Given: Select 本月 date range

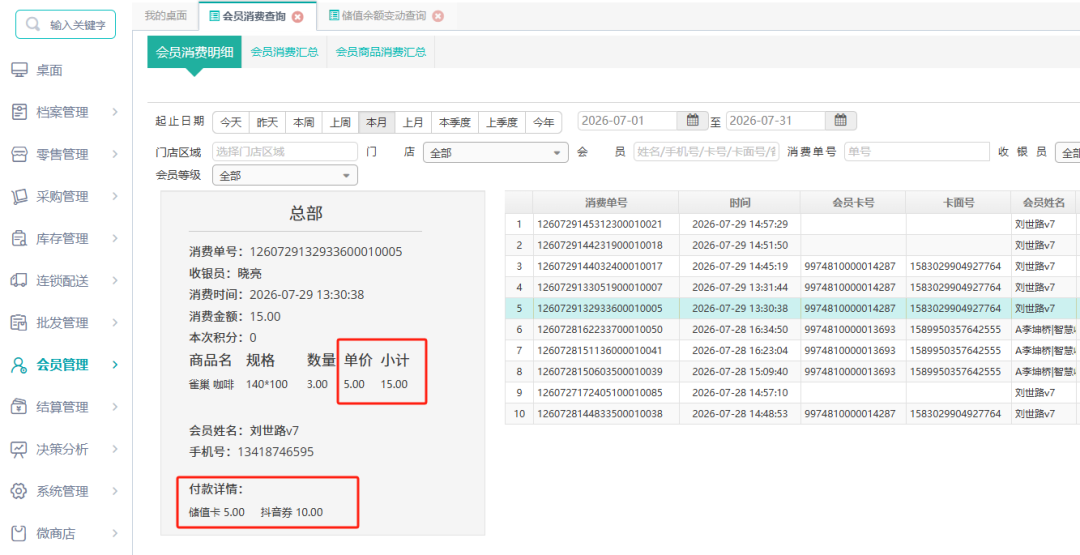Looking at the screenshot, I should 377,122.
